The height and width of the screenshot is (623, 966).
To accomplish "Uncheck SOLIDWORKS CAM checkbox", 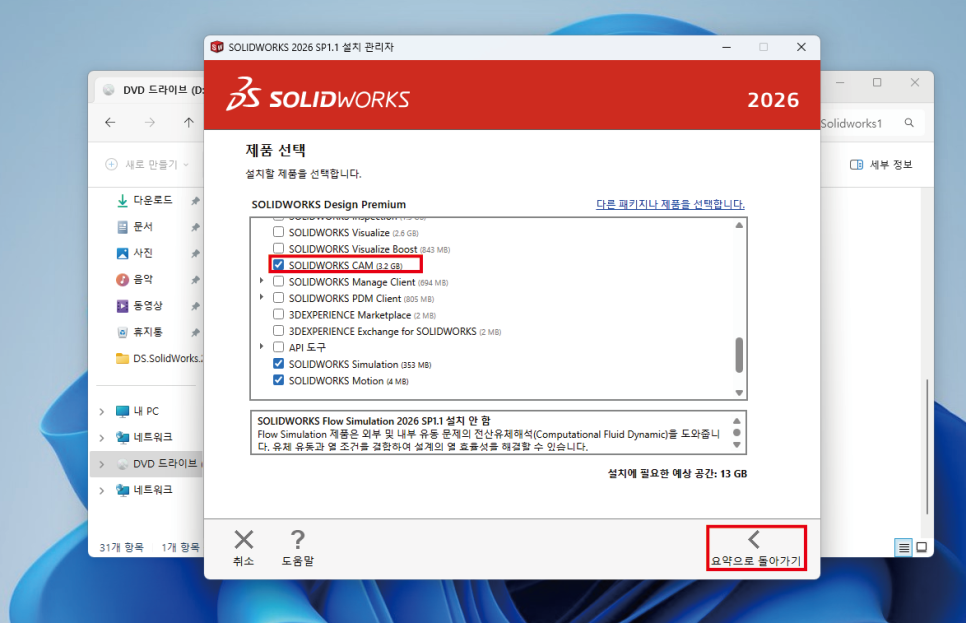I will click(x=278, y=265).
